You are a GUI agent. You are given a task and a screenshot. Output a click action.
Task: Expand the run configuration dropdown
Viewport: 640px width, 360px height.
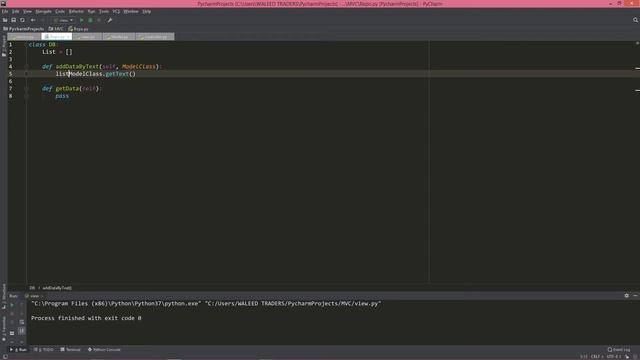coord(63,20)
